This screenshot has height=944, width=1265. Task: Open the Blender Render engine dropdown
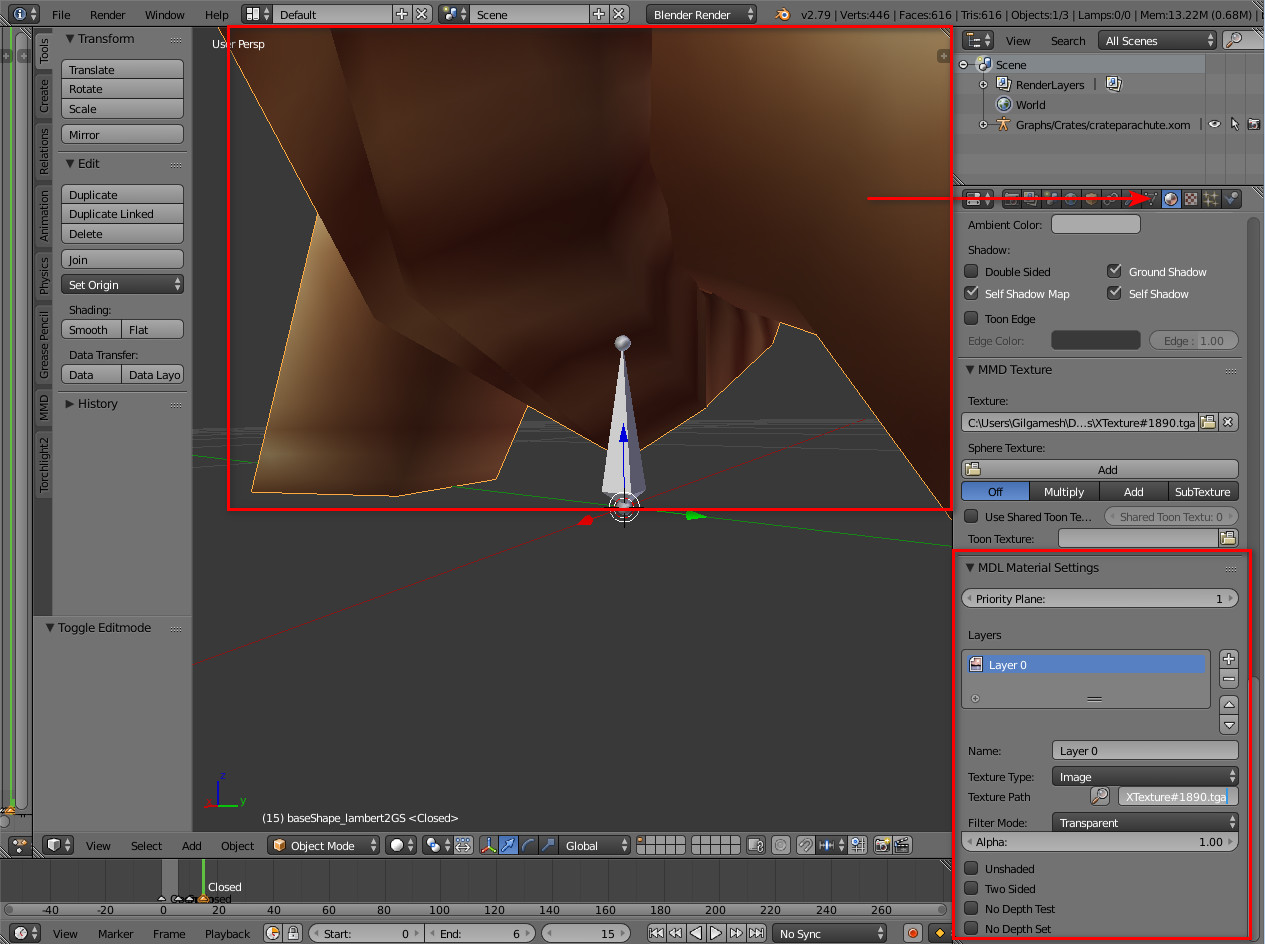tap(702, 14)
